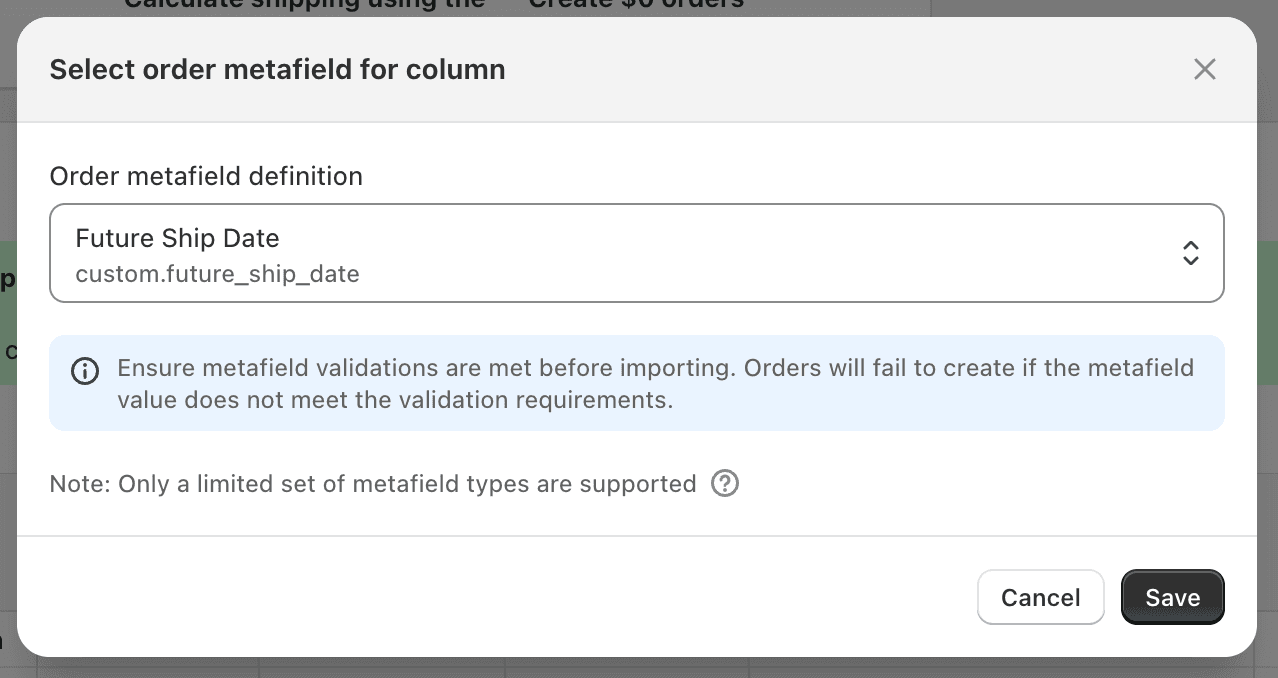Click the dimmed table row below dialog
The height and width of the screenshot is (678, 1278).
[x=636, y=668]
